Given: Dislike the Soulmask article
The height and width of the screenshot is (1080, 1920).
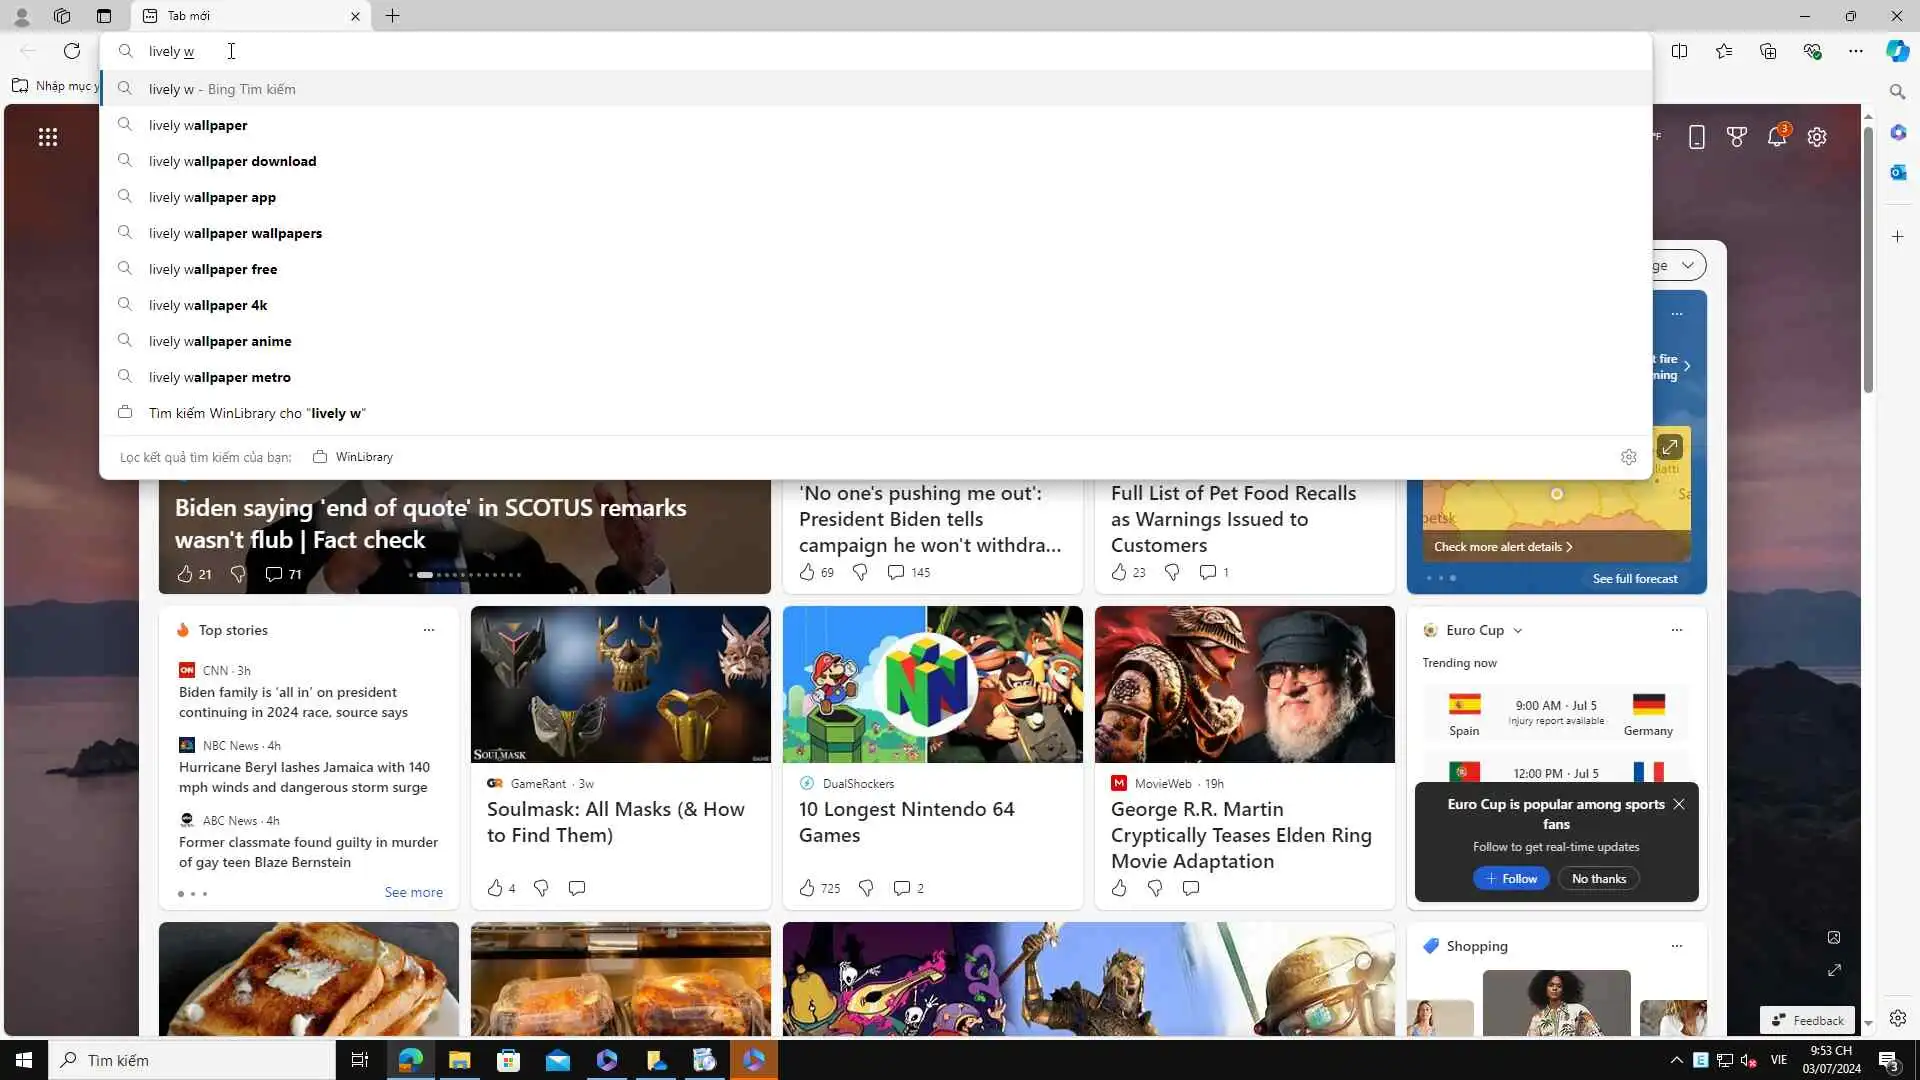Looking at the screenshot, I should tap(541, 888).
